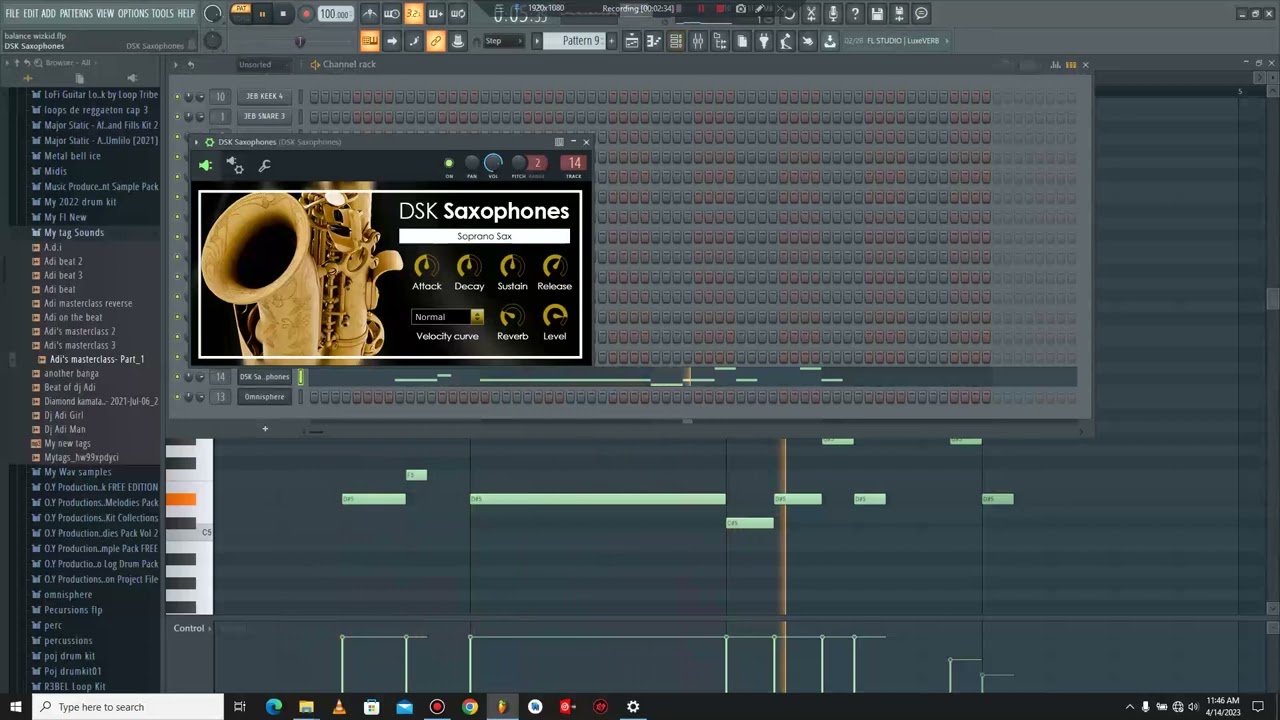Open the OPTIONS menu

coord(133,13)
